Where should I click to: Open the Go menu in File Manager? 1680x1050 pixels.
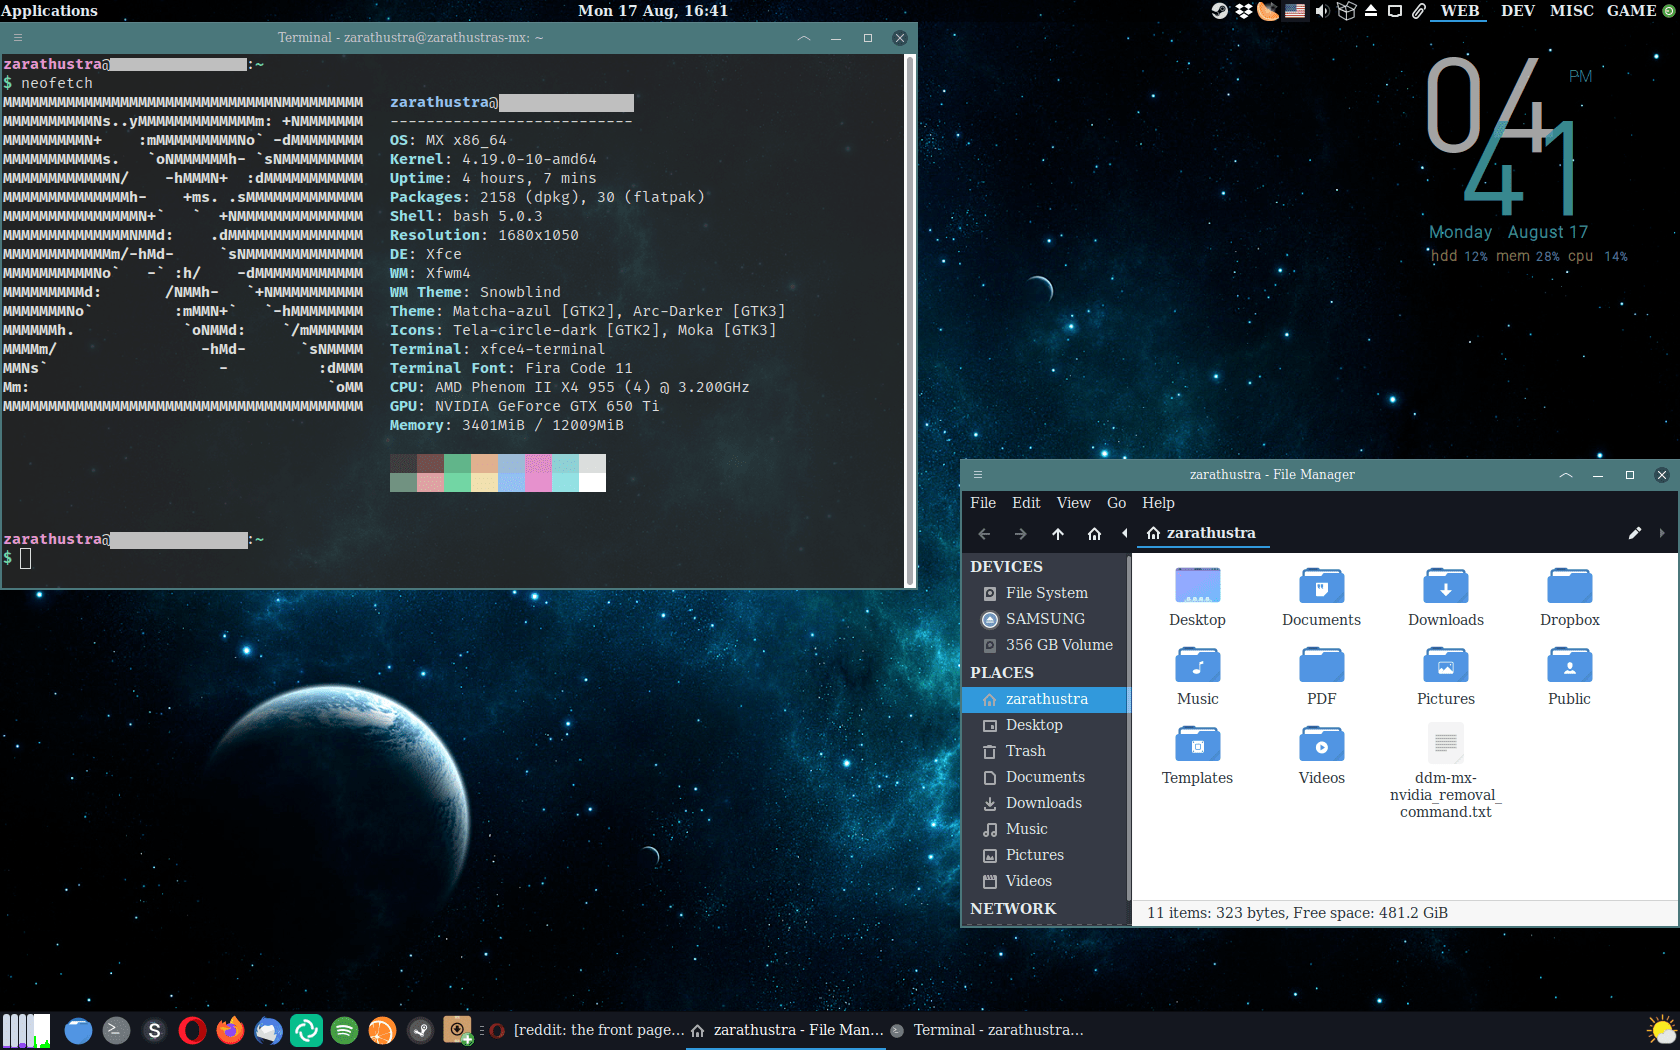coord(1116,503)
